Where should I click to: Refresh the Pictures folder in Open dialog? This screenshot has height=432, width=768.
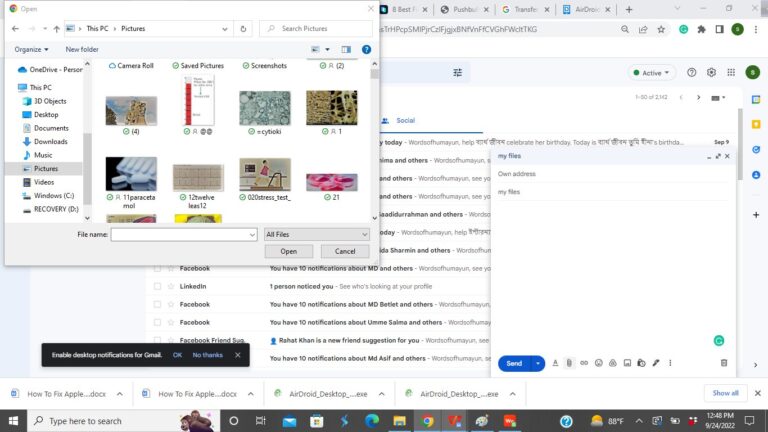(243, 29)
